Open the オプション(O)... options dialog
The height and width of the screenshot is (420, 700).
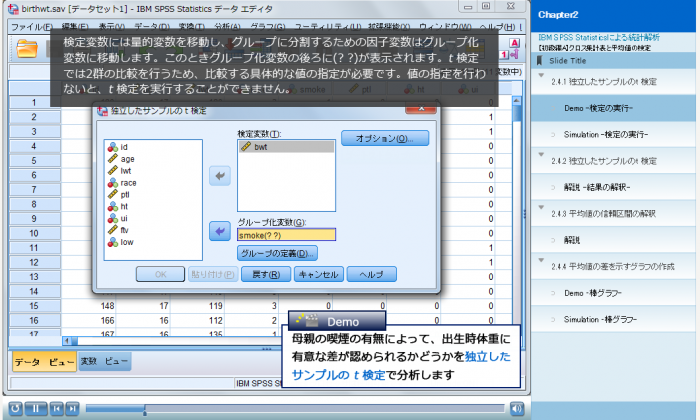(x=385, y=138)
